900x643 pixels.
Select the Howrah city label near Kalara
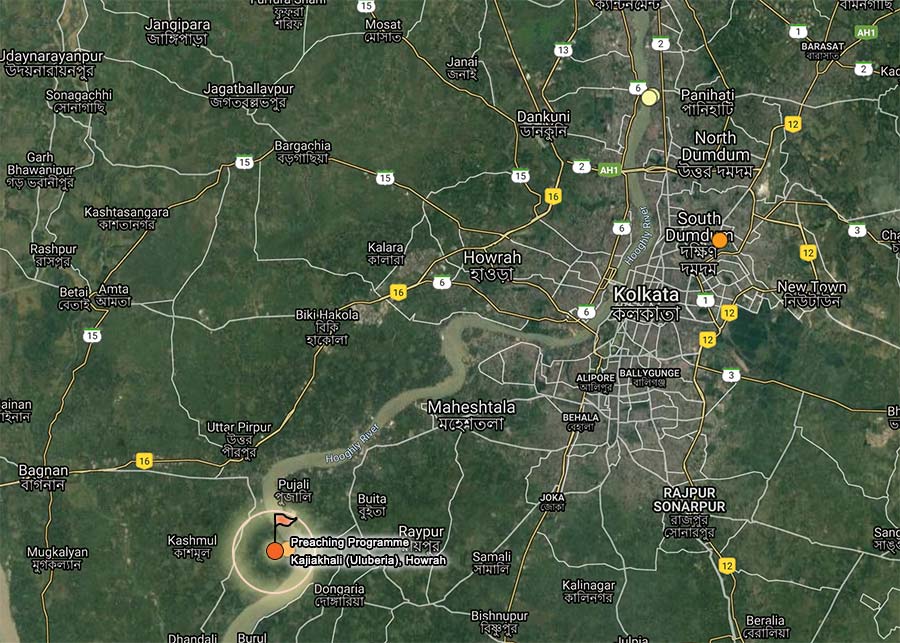[492, 266]
